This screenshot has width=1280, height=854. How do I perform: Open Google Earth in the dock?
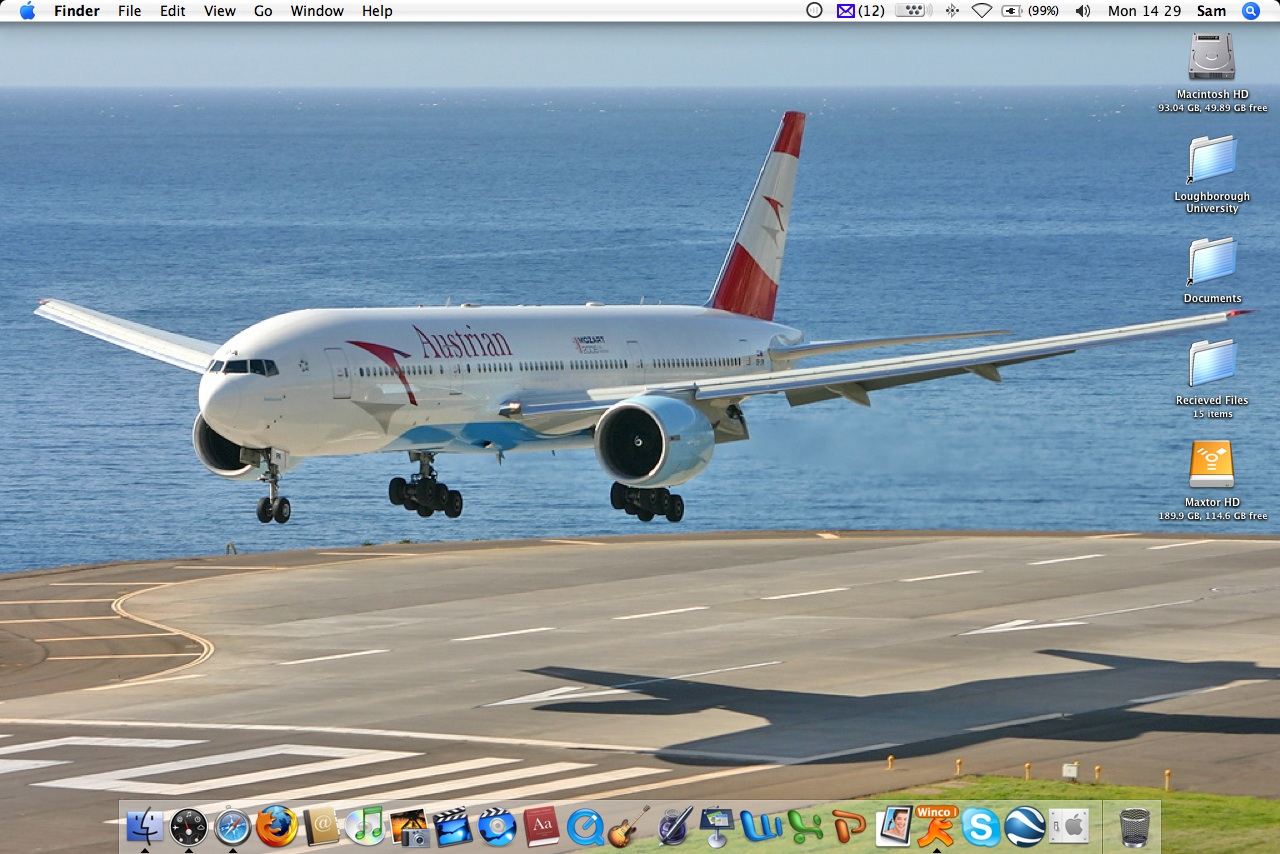coord(1025,827)
